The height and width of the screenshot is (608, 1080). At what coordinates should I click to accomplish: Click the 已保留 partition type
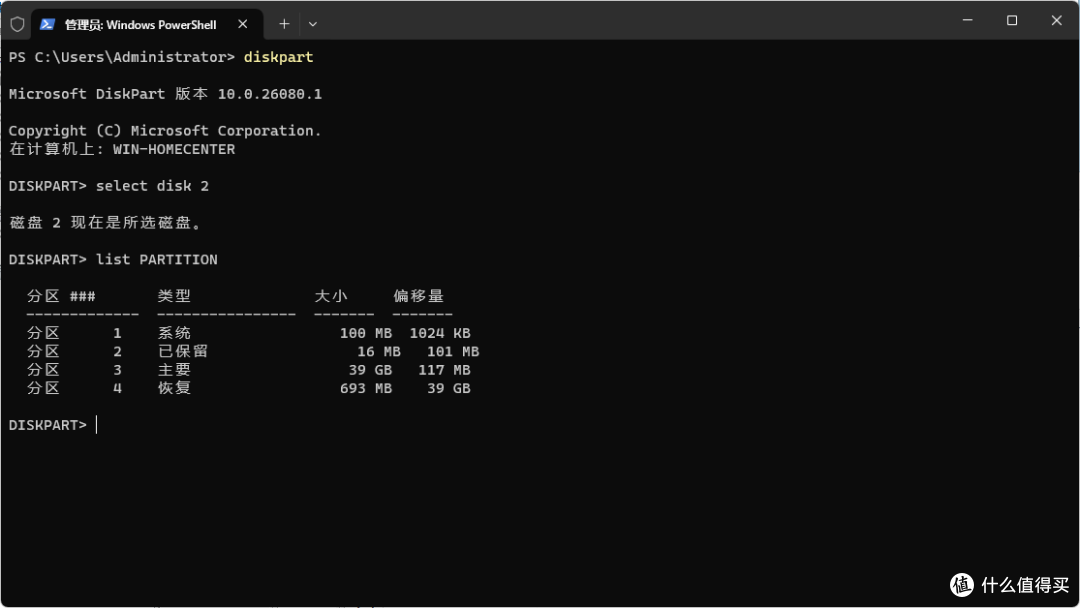(183, 351)
